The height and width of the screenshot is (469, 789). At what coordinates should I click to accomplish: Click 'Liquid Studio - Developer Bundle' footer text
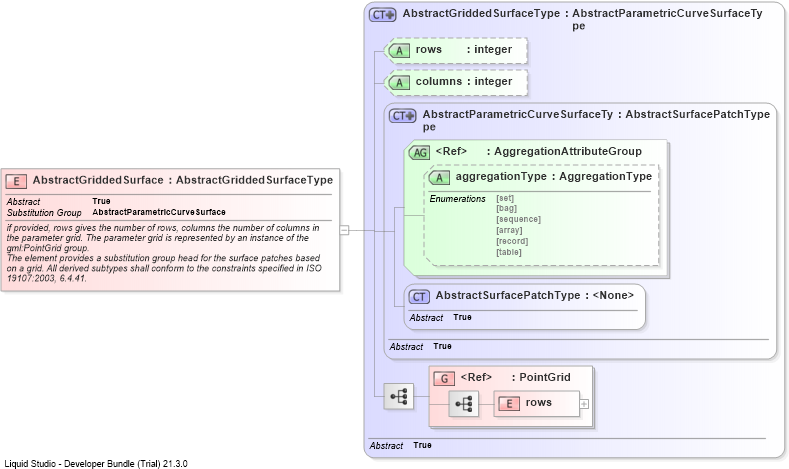tap(96, 463)
